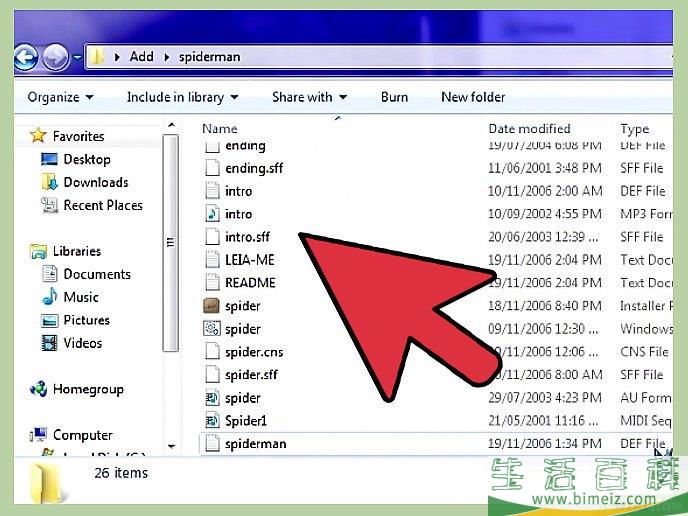Click the spider installer package icon
Viewport: 688px width, 516px height.
tap(211, 306)
